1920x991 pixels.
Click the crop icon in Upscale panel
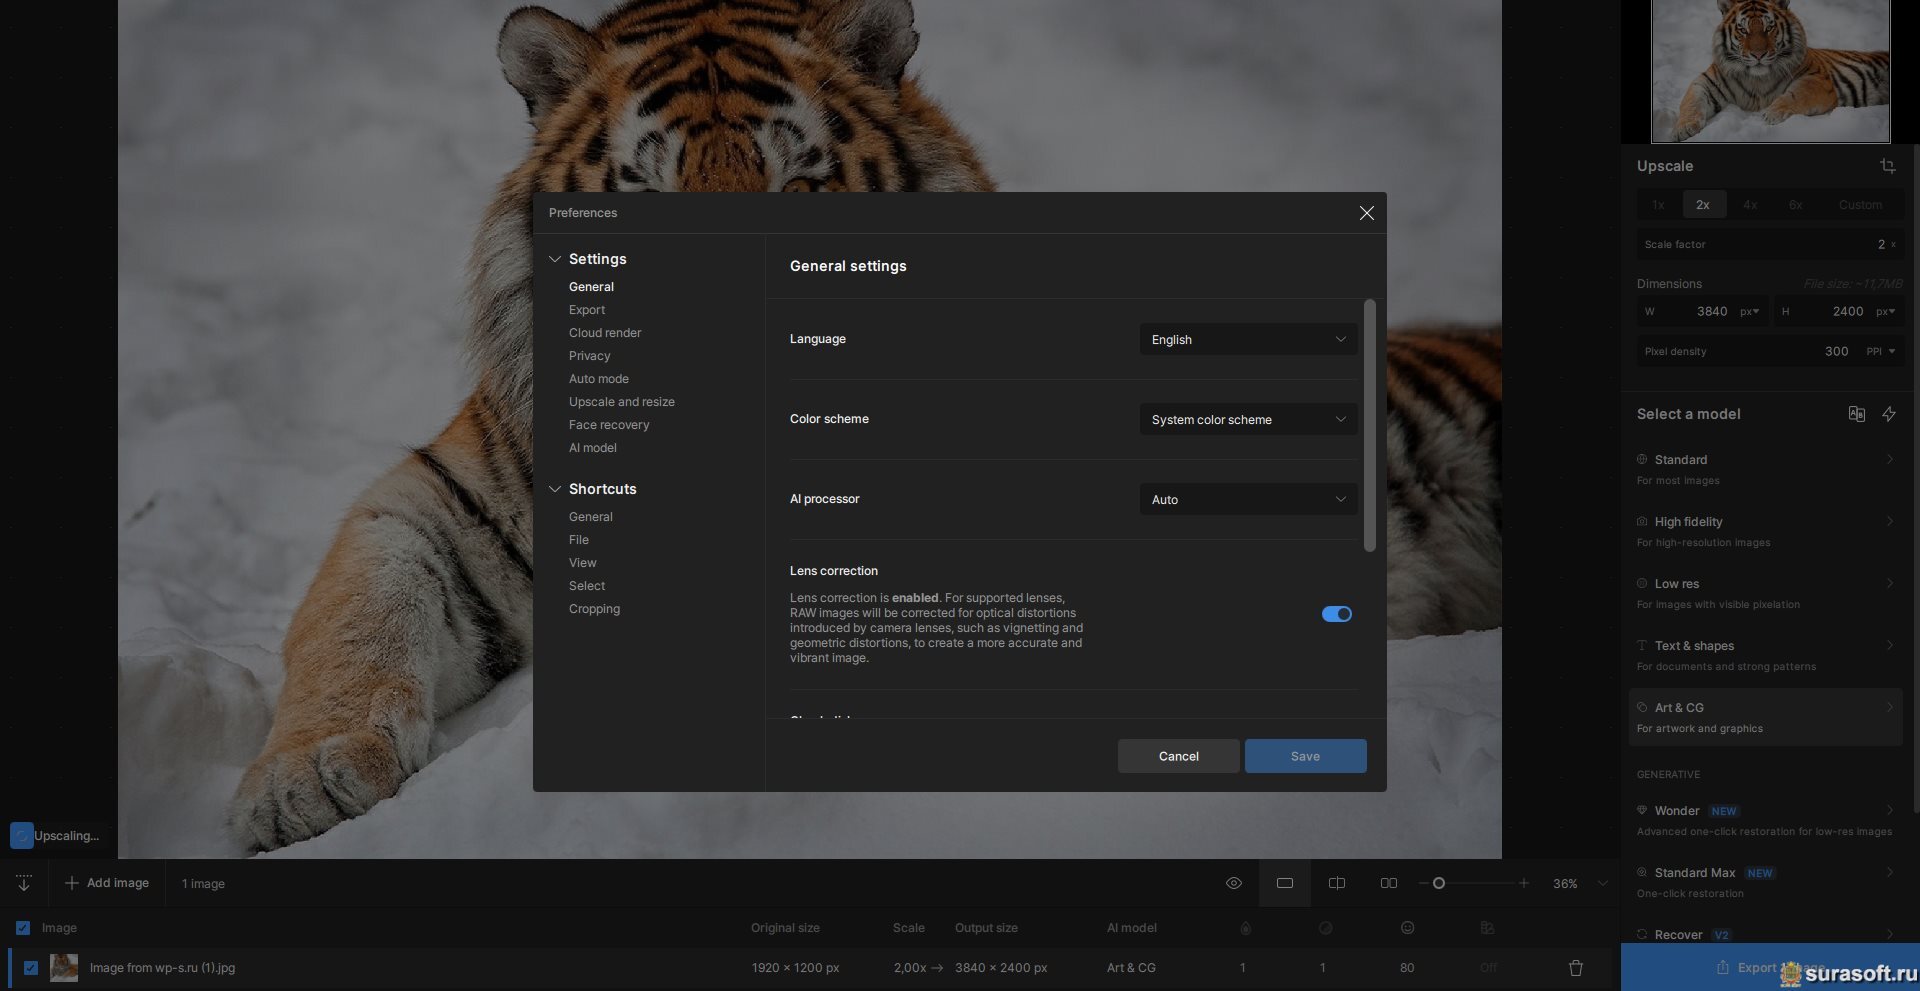pyautogui.click(x=1887, y=166)
